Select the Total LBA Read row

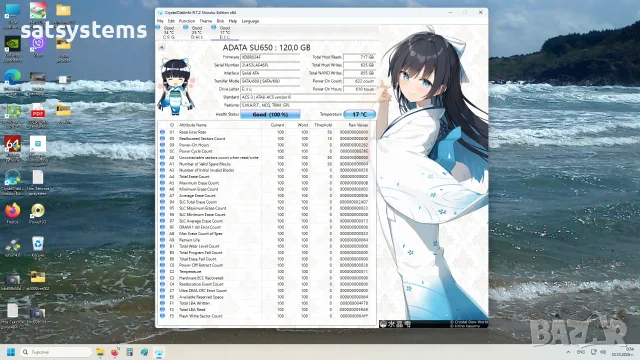click(264, 310)
